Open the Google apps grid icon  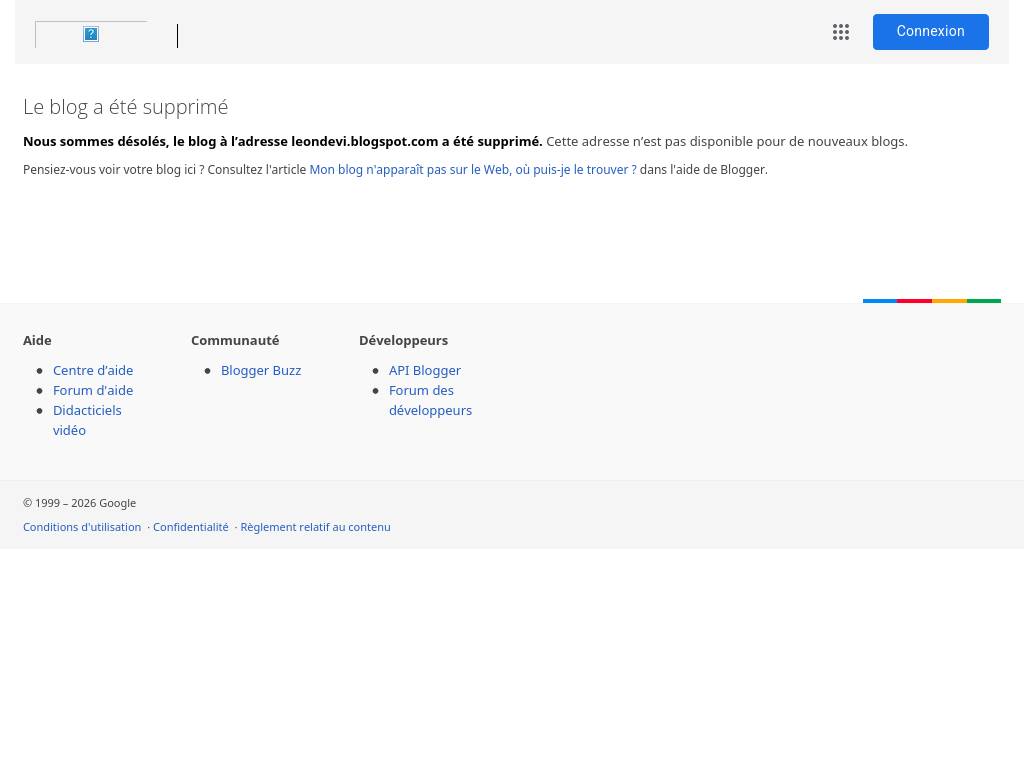click(x=840, y=32)
